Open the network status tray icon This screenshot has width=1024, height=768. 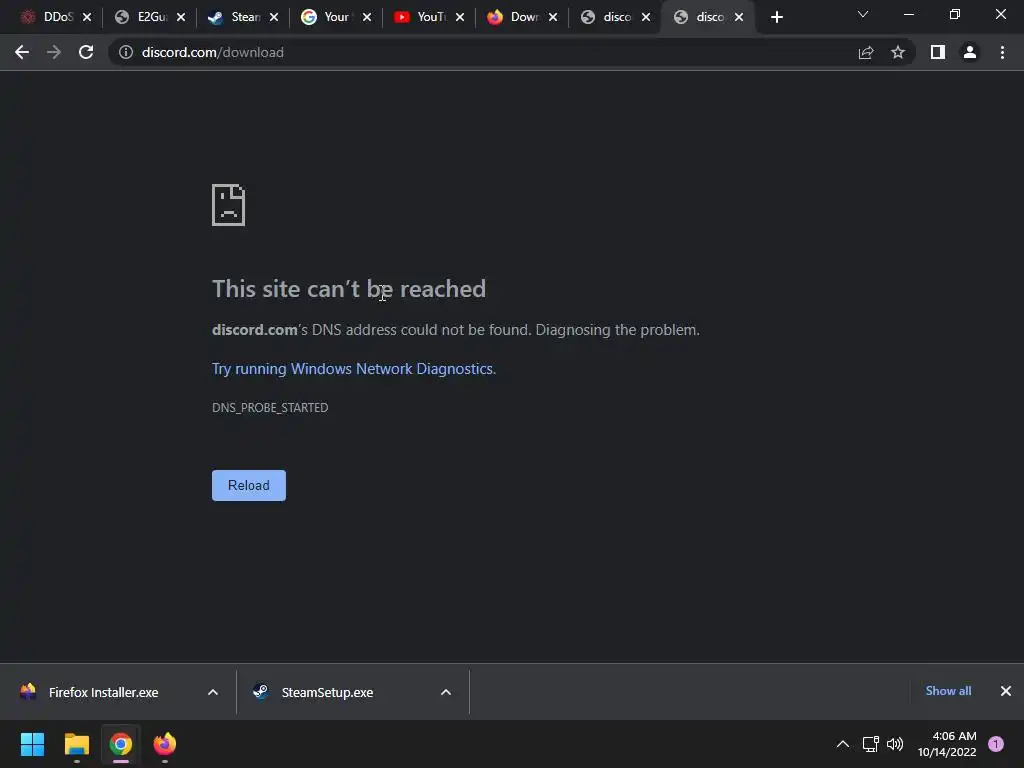tap(871, 744)
